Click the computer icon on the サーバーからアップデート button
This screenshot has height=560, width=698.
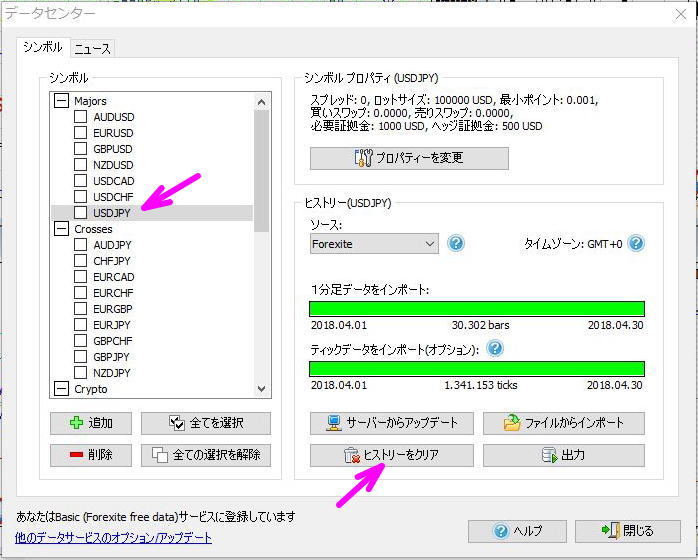334,423
